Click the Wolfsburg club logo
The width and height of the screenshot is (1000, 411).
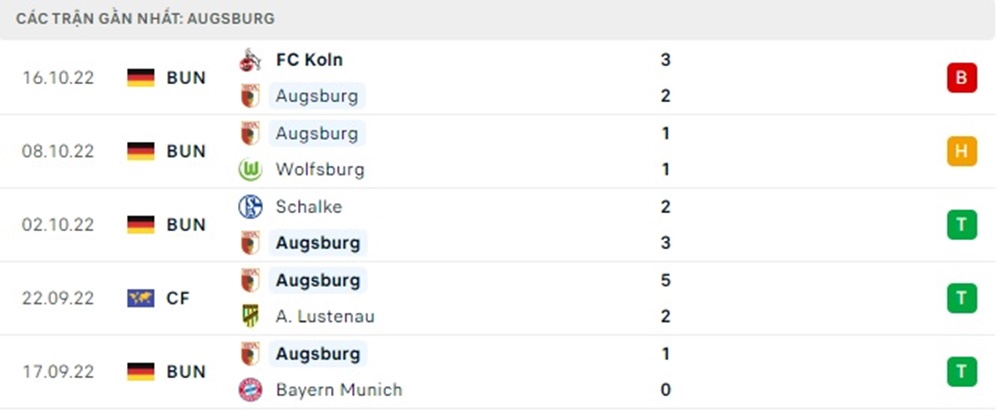pyautogui.click(x=249, y=170)
